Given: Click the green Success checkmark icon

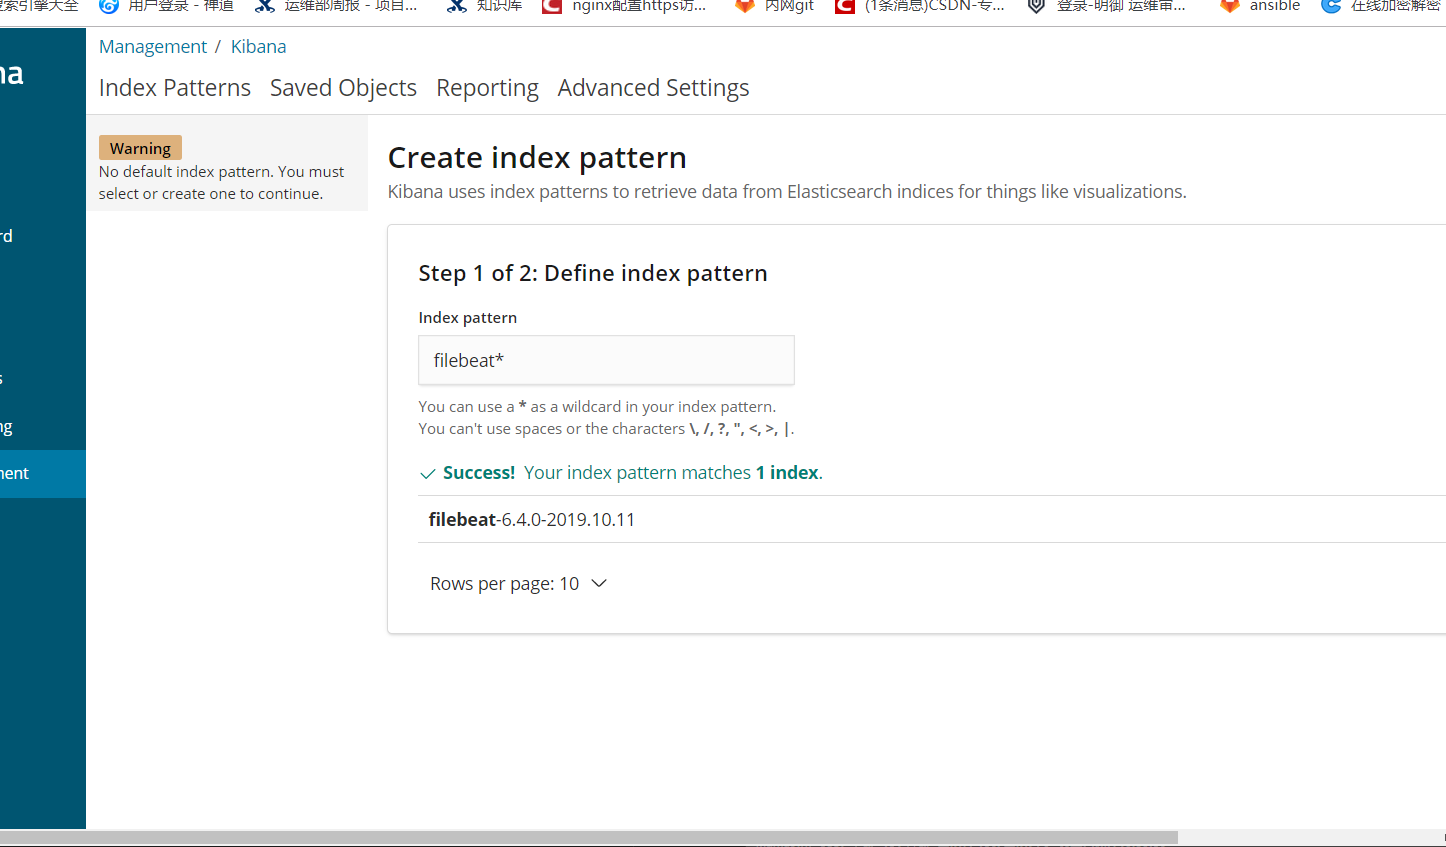Looking at the screenshot, I should (x=428, y=474).
